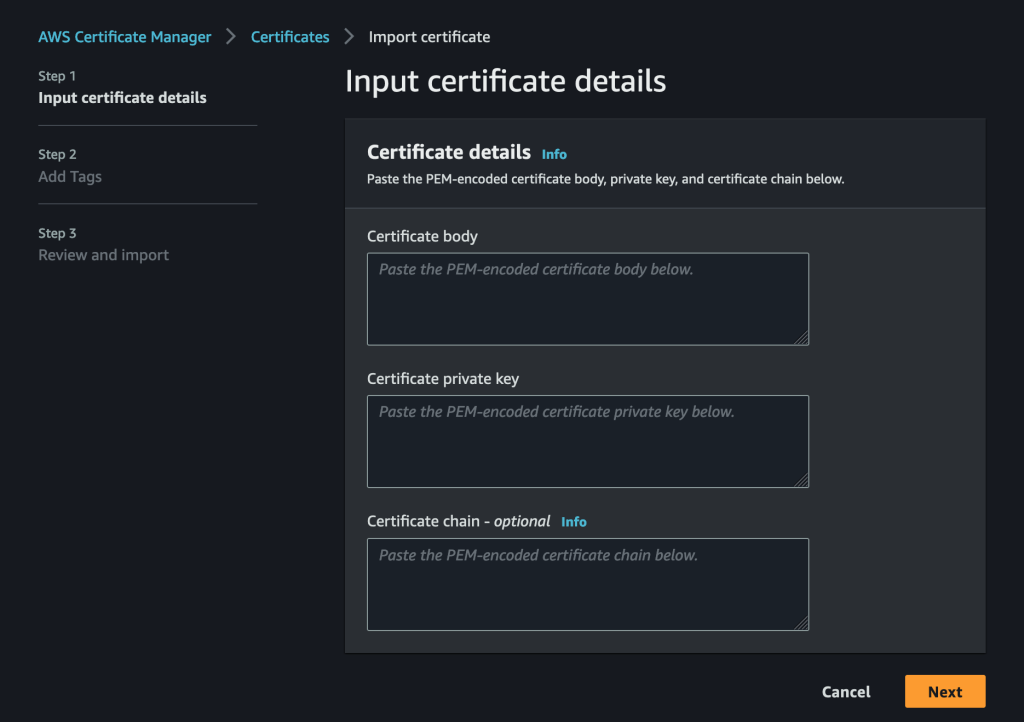Click the Input certificate details page title
Image resolution: width=1024 pixels, height=722 pixels.
click(x=505, y=81)
